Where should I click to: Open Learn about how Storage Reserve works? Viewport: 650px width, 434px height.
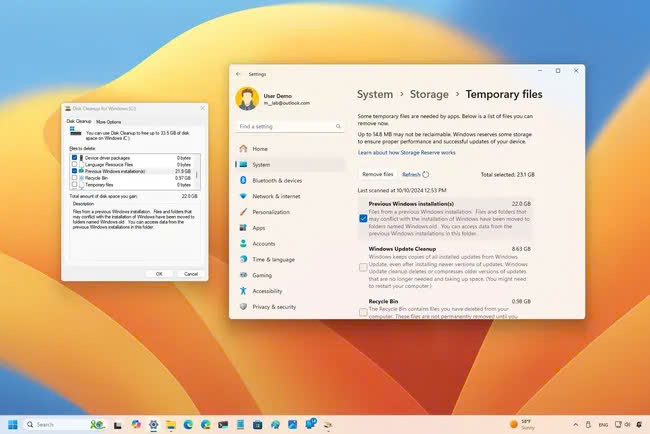pyautogui.click(x=406, y=152)
